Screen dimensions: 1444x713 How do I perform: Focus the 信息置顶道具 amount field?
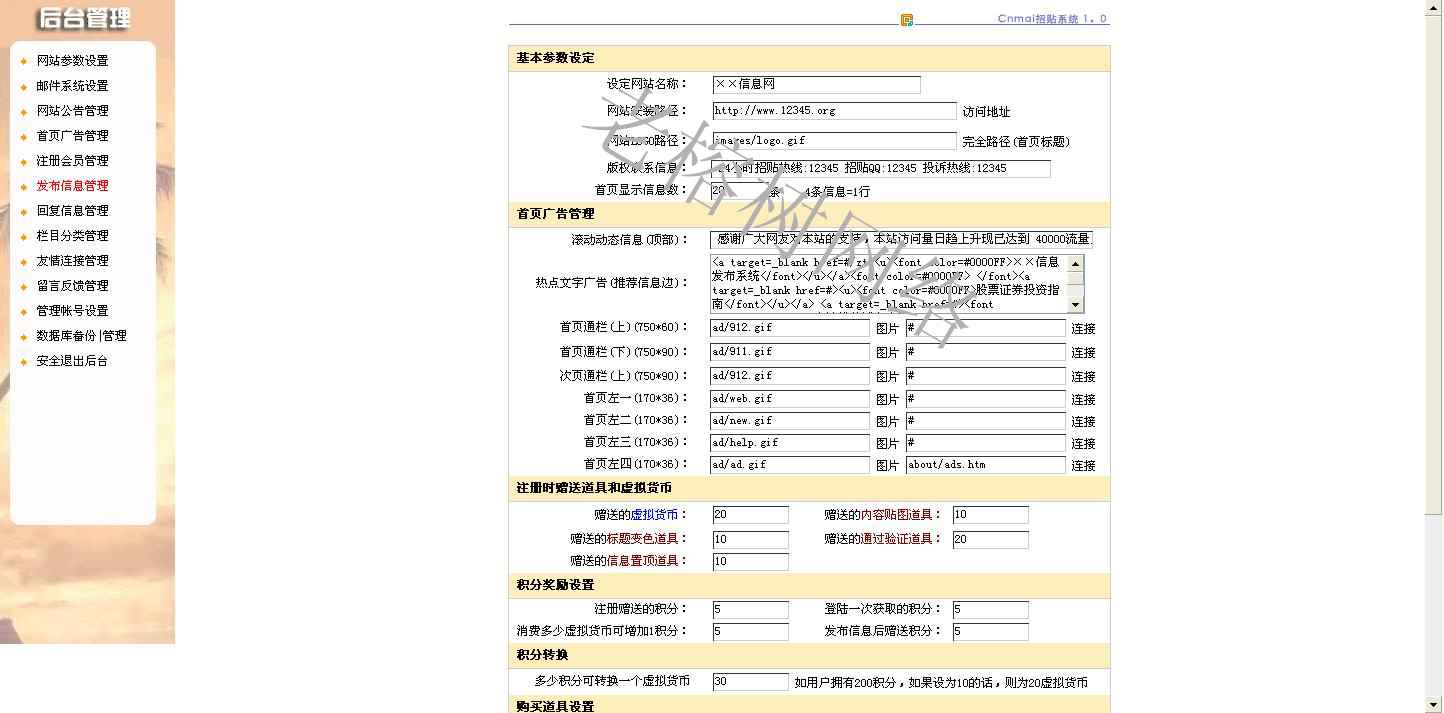[751, 562]
